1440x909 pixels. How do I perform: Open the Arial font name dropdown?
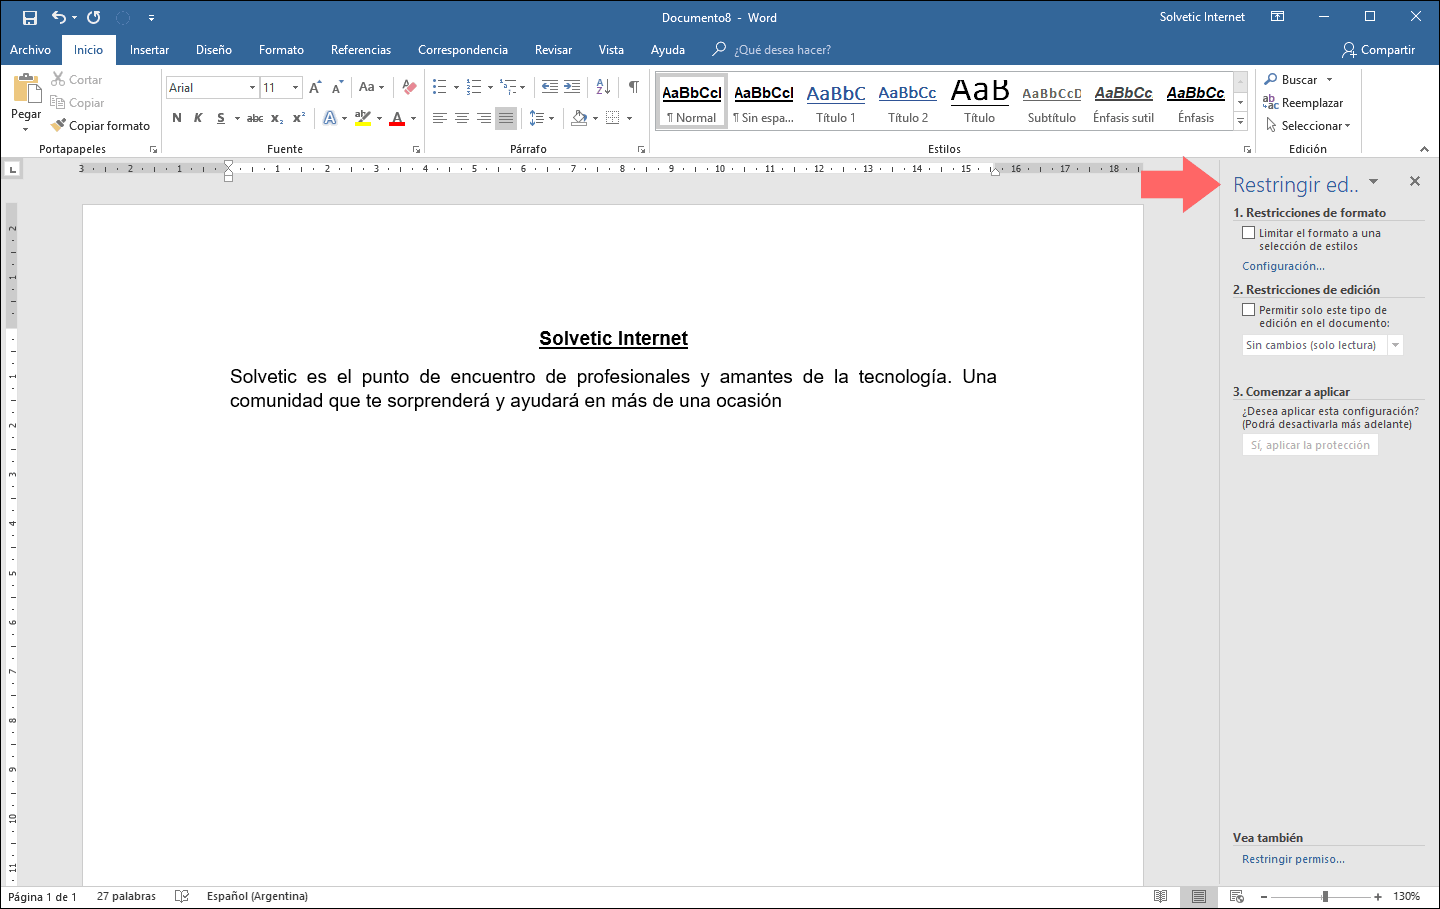pyautogui.click(x=252, y=88)
